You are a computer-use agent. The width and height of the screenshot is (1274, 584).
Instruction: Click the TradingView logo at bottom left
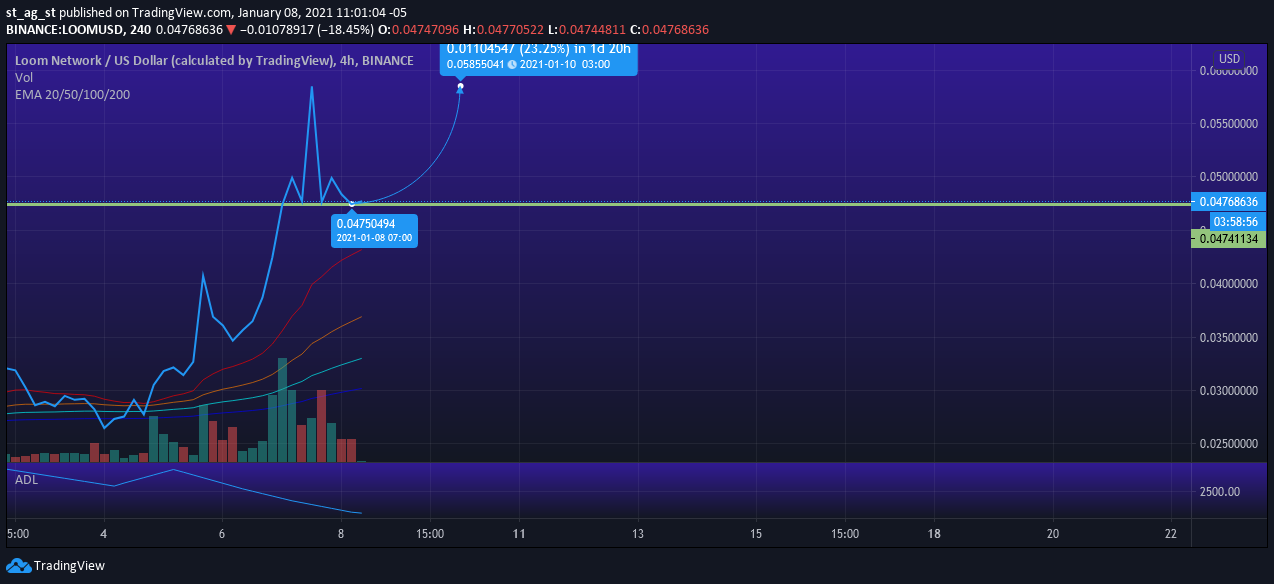pyautogui.click(x=56, y=566)
